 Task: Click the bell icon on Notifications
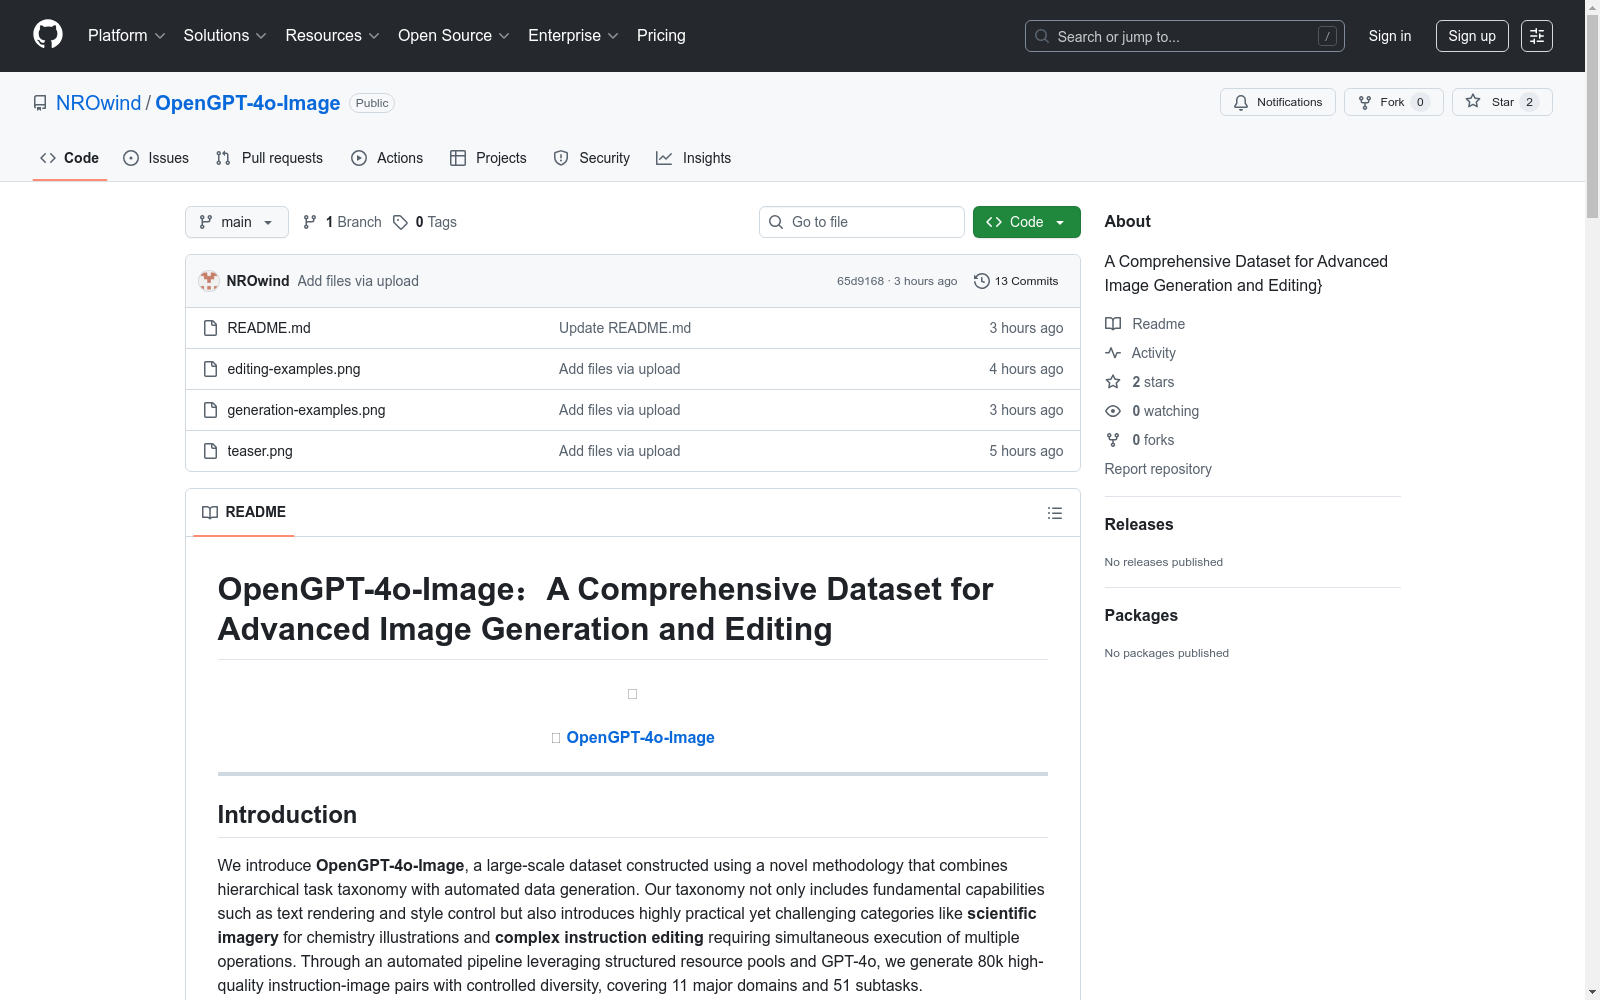tap(1241, 102)
